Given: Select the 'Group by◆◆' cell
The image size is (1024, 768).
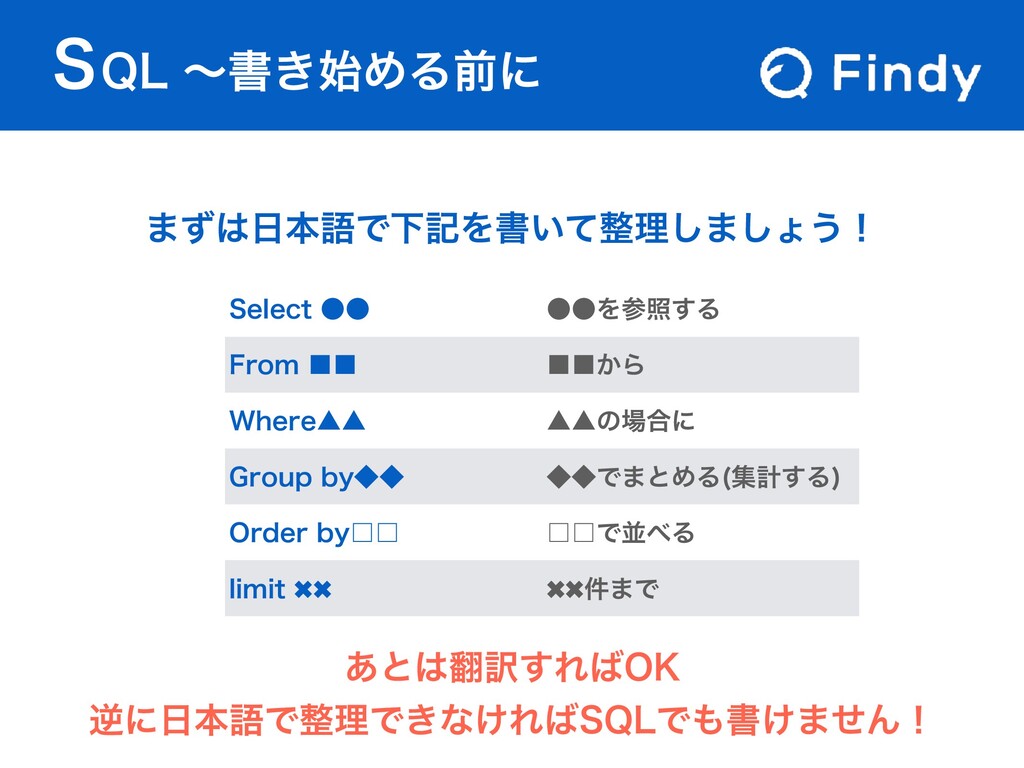Looking at the screenshot, I should (x=316, y=477).
